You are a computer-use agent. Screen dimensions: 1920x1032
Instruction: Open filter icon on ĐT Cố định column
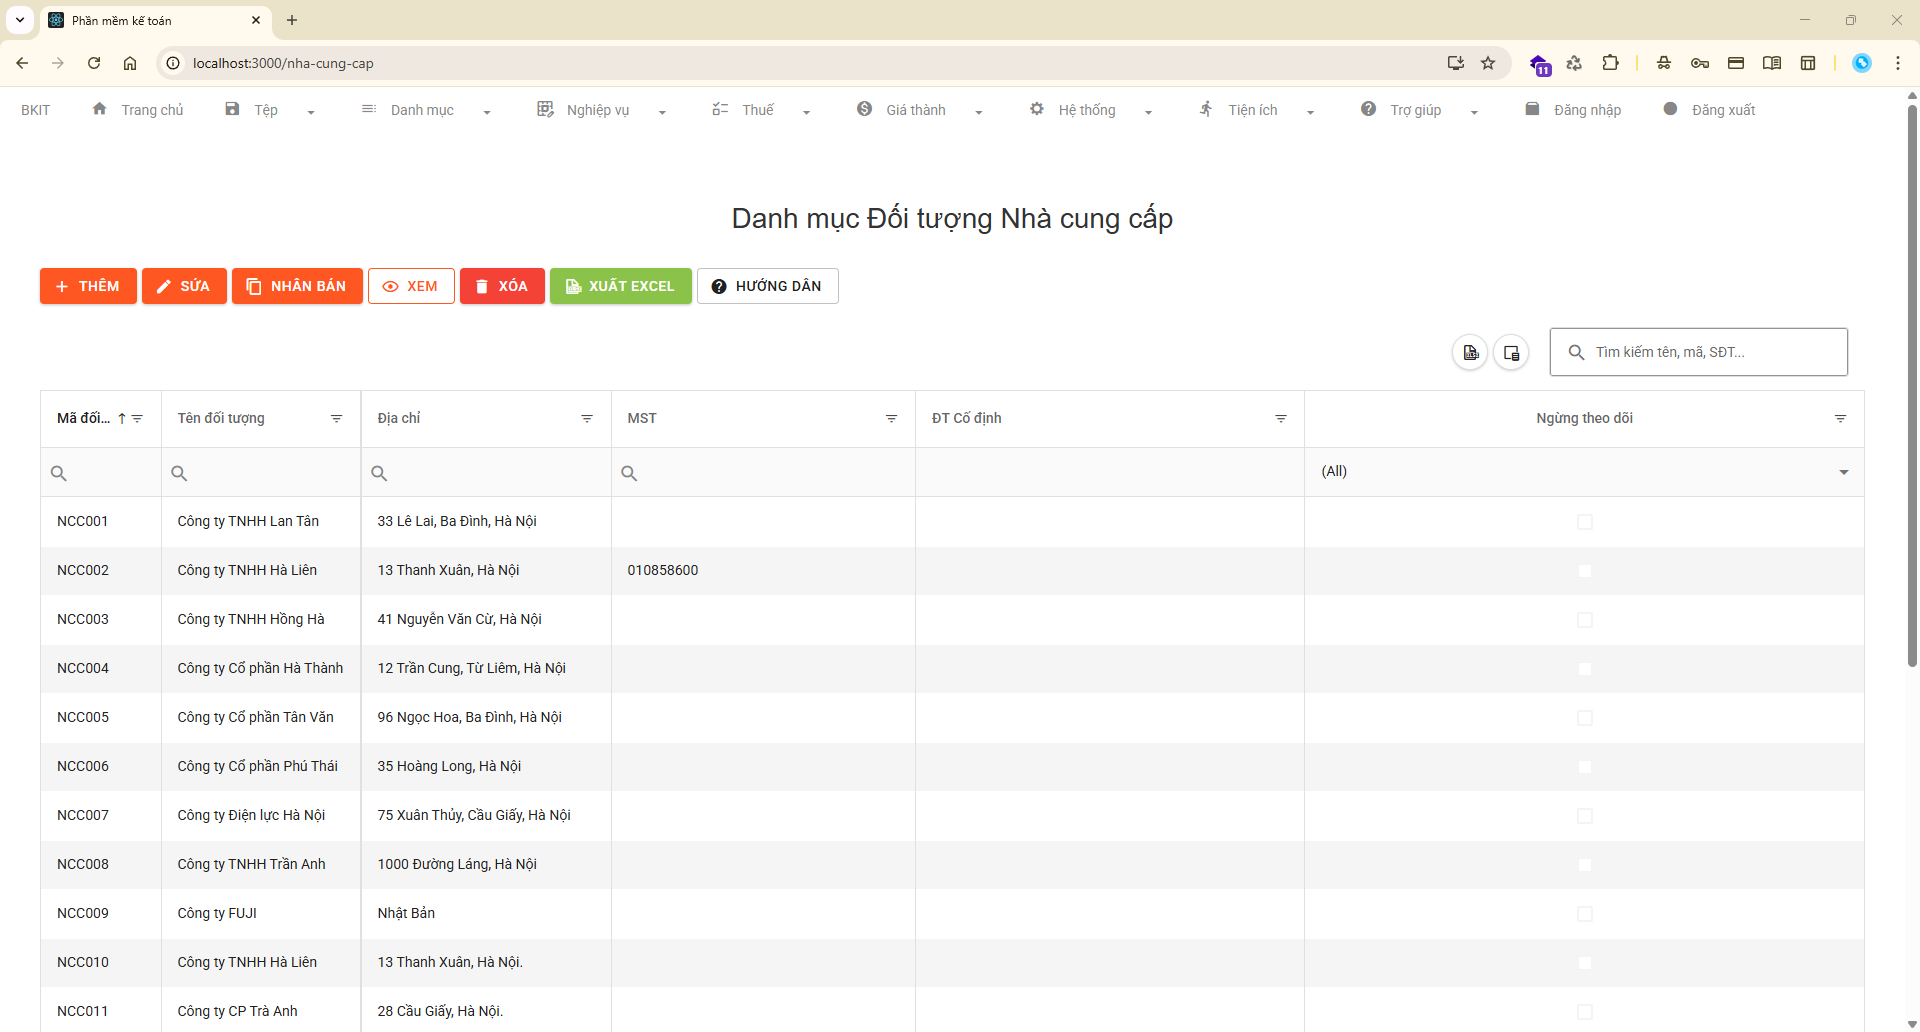pyautogui.click(x=1280, y=419)
